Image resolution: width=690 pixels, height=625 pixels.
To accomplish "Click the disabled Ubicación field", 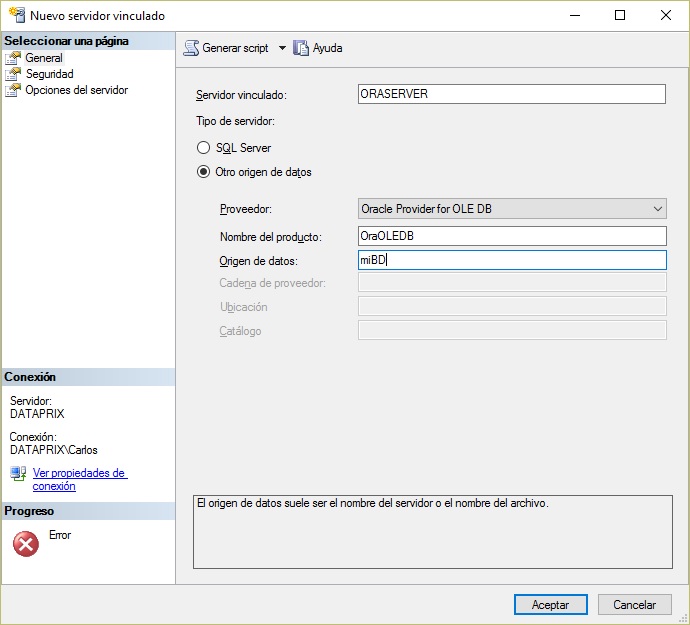I will click(512, 306).
